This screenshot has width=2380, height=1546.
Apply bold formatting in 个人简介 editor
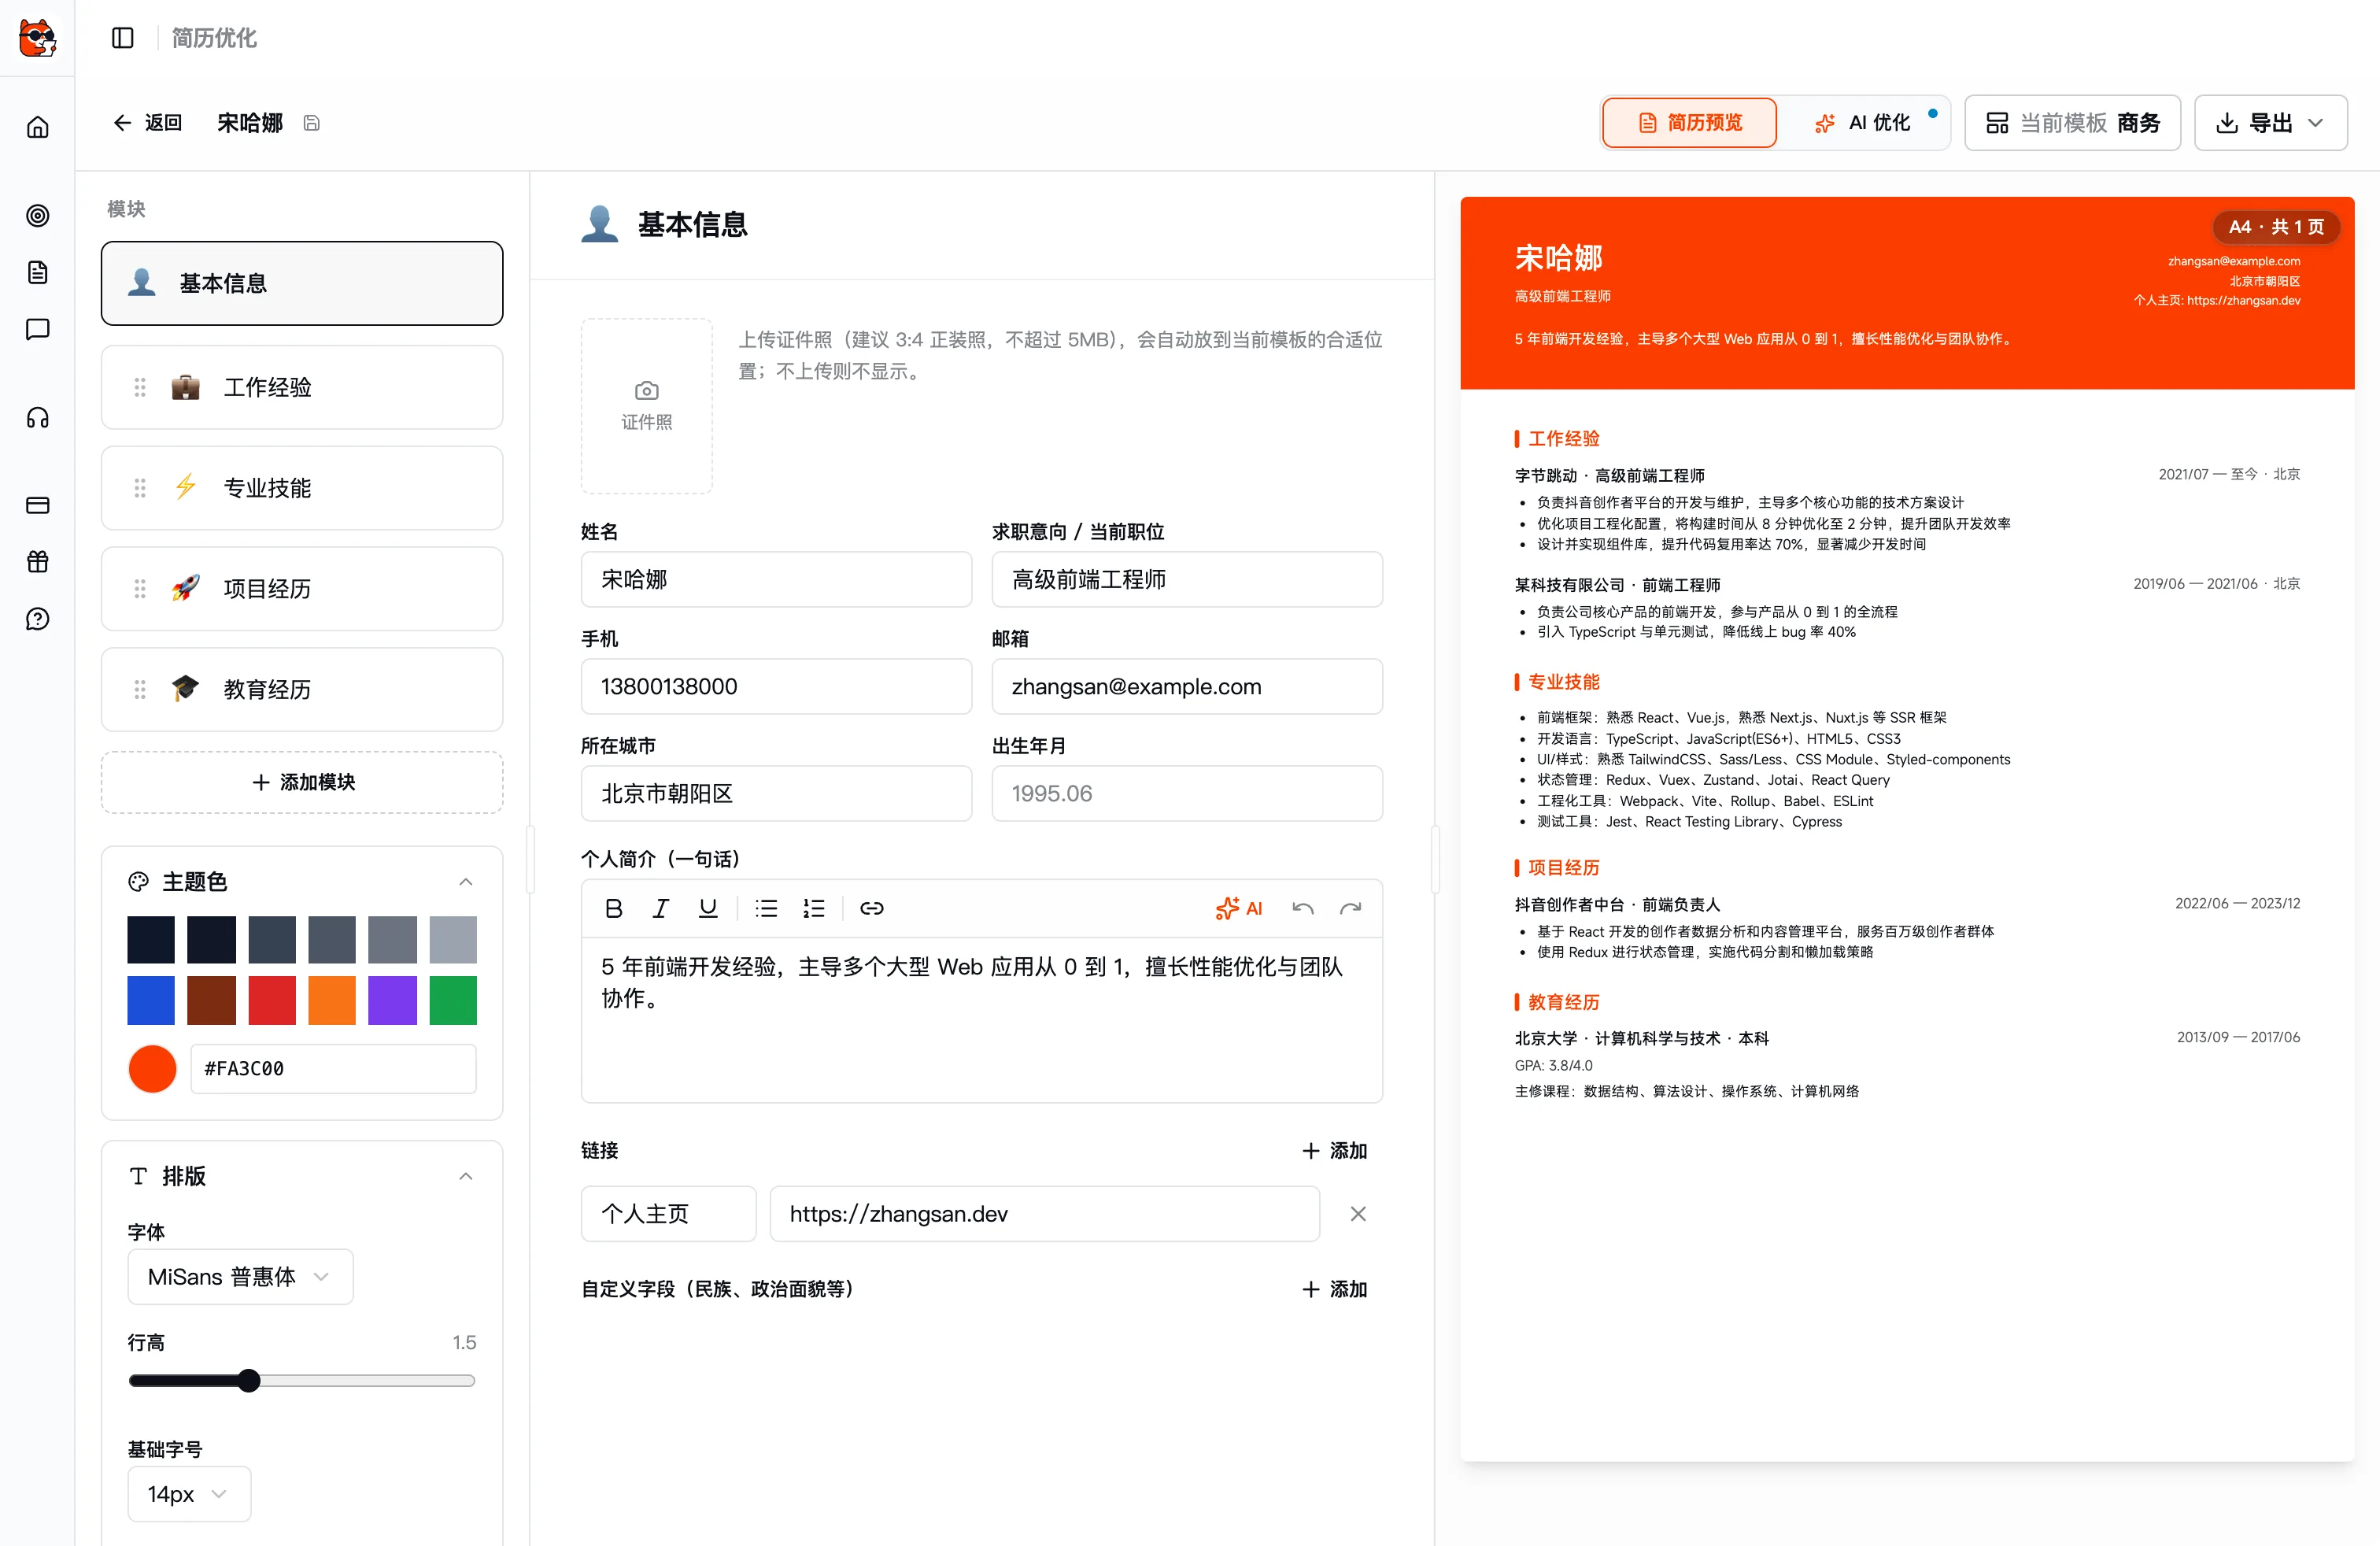pos(614,908)
